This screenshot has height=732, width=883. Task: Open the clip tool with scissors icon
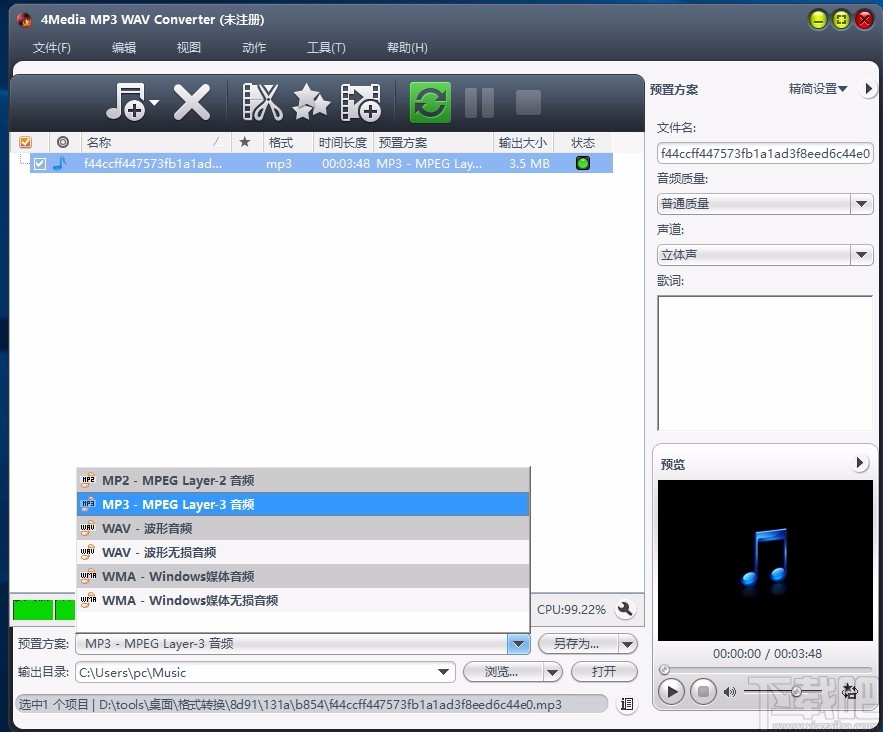(x=262, y=101)
